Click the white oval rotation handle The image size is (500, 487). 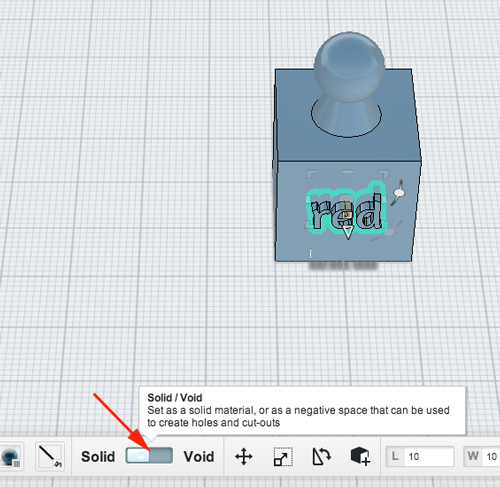(399, 193)
